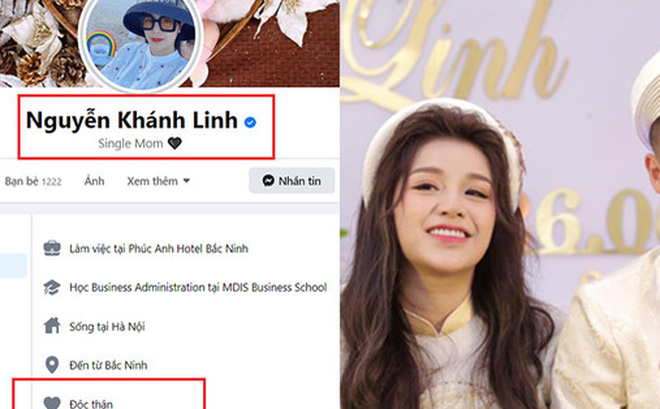Open the circular profile picture
Image resolution: width=660 pixels, height=409 pixels.
[141, 44]
